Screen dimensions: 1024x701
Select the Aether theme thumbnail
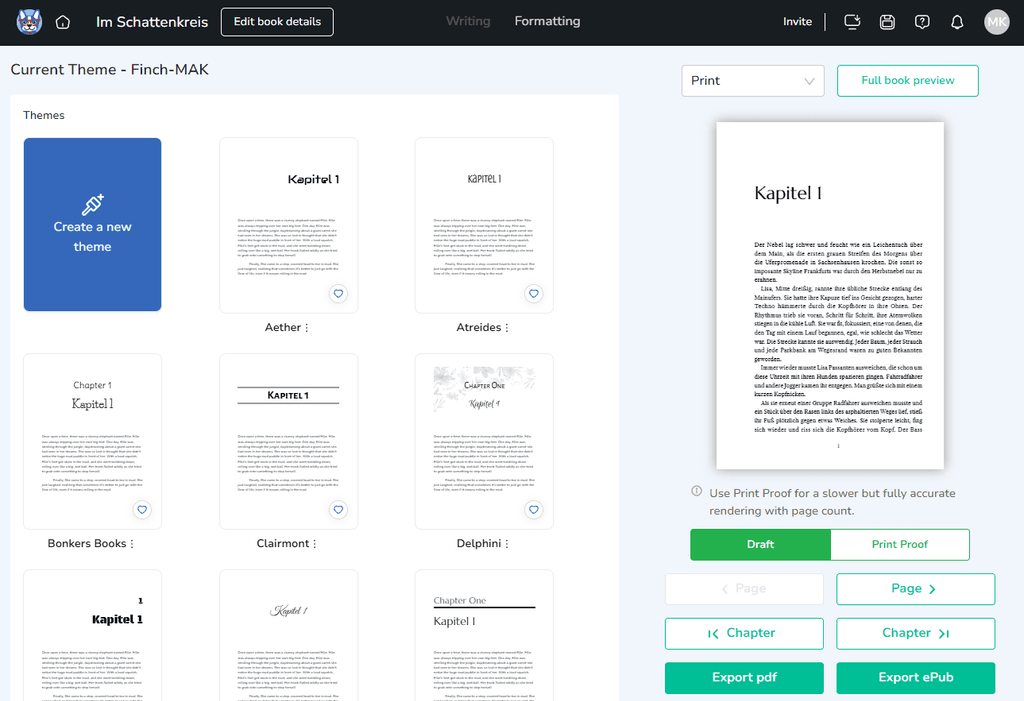tap(289, 225)
